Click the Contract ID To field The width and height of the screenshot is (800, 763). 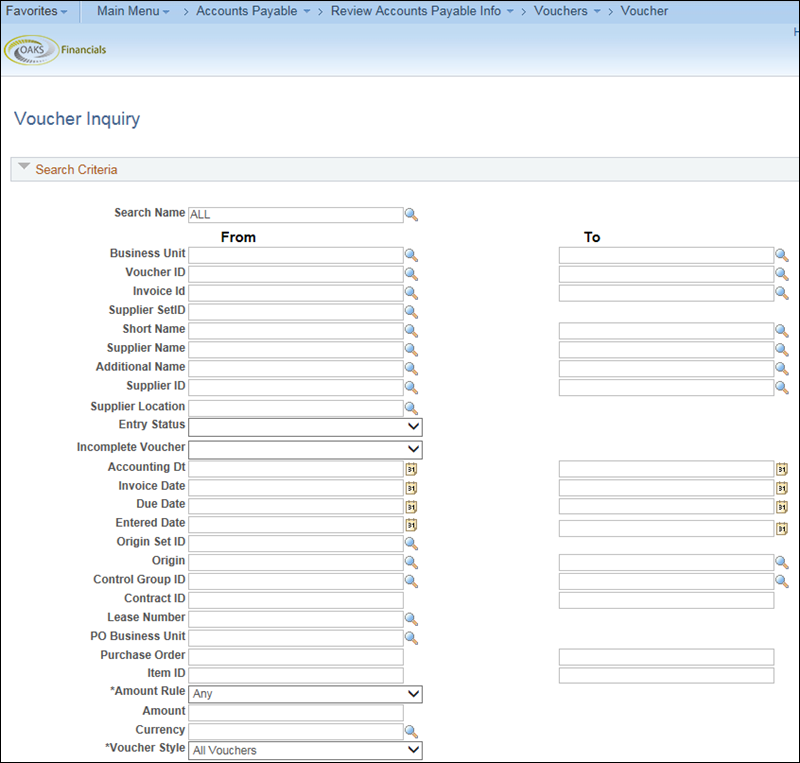coord(666,600)
